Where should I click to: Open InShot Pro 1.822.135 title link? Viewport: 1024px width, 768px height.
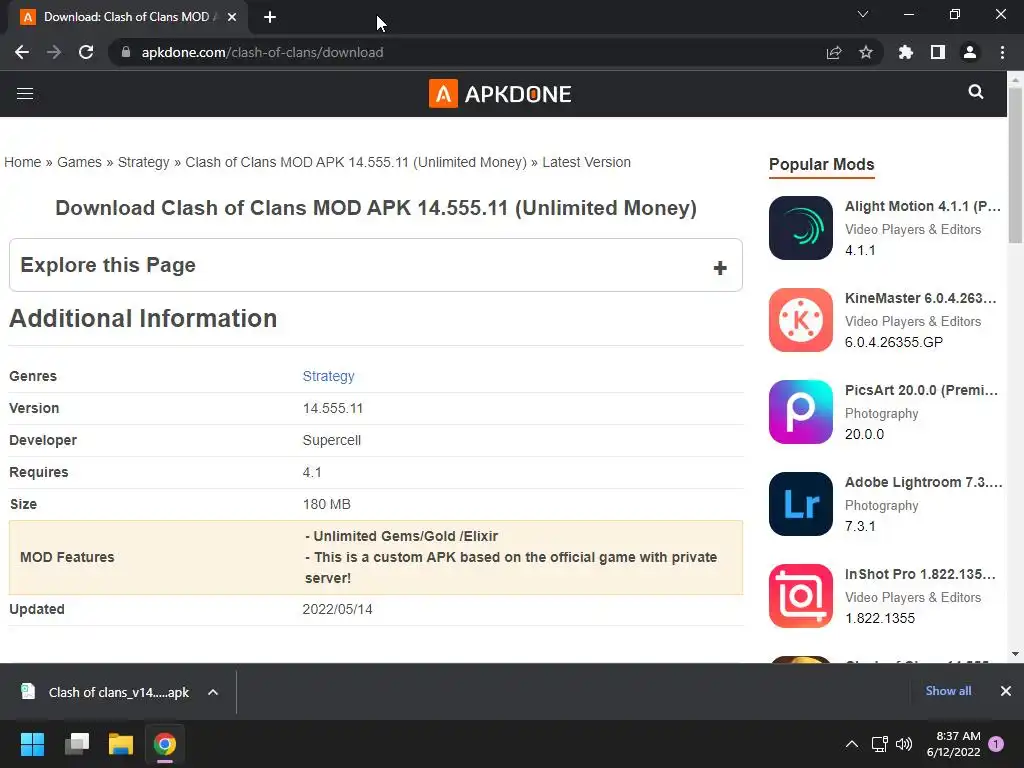point(920,575)
